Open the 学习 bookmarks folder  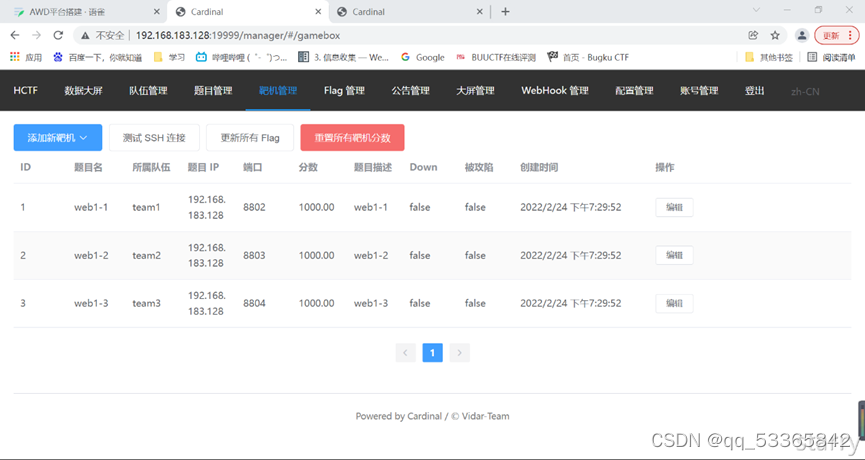click(169, 57)
